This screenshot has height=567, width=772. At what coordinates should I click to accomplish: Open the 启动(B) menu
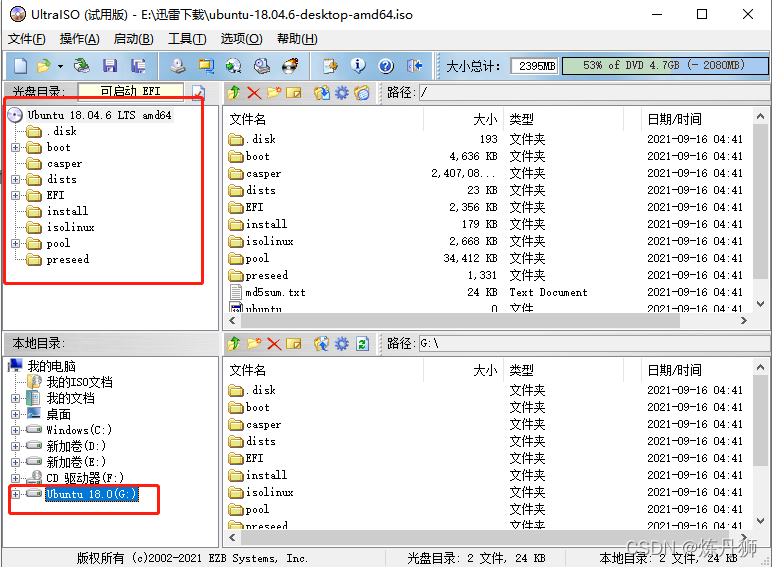pos(133,39)
